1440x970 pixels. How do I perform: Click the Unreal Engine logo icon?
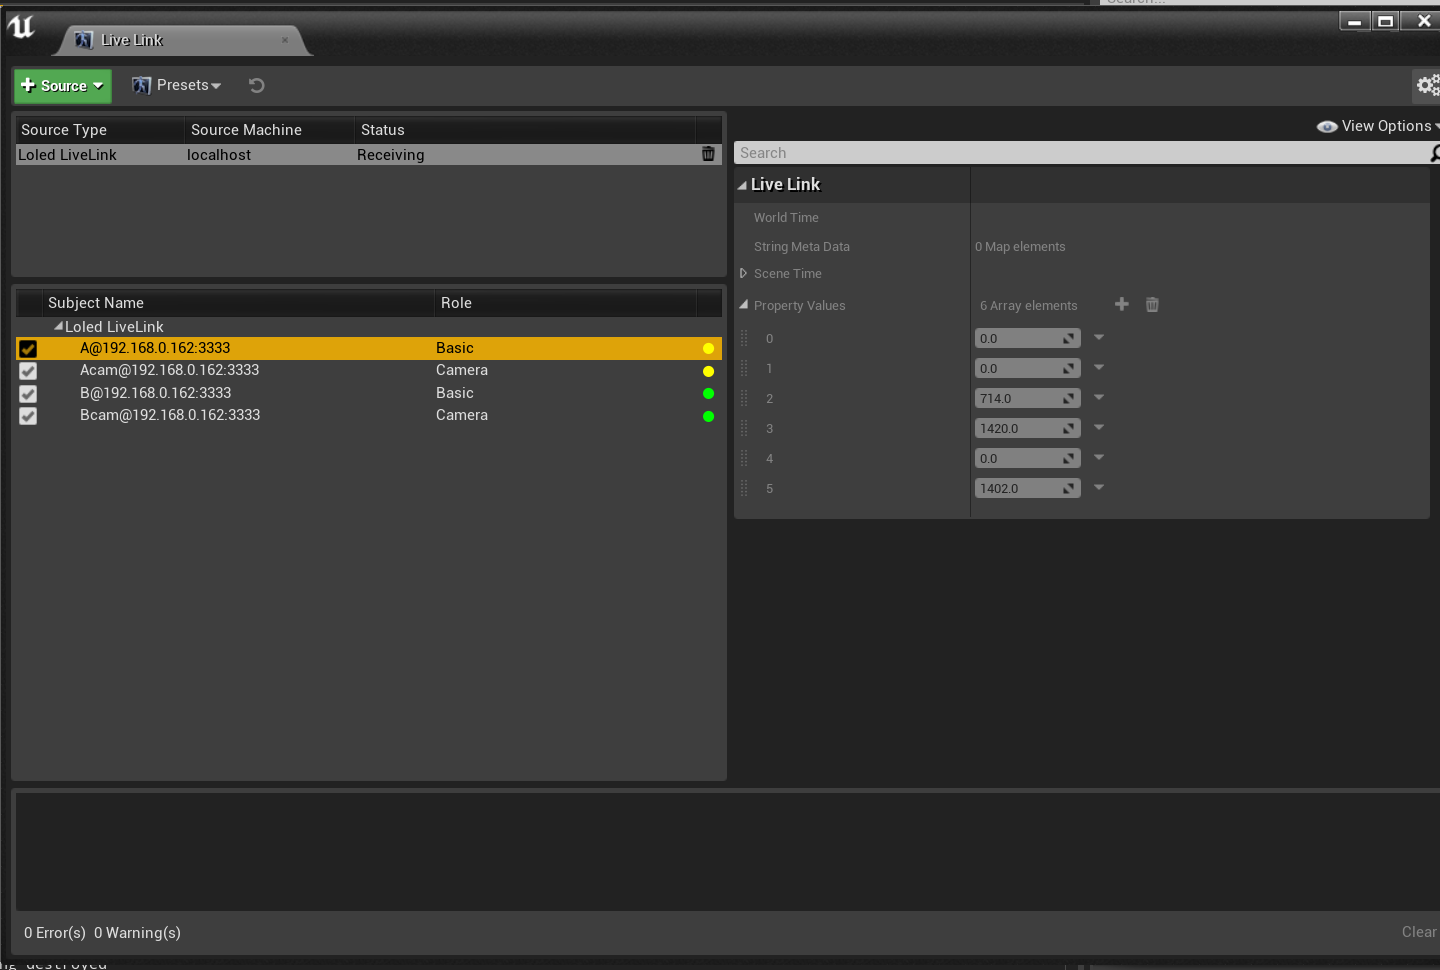click(x=21, y=27)
